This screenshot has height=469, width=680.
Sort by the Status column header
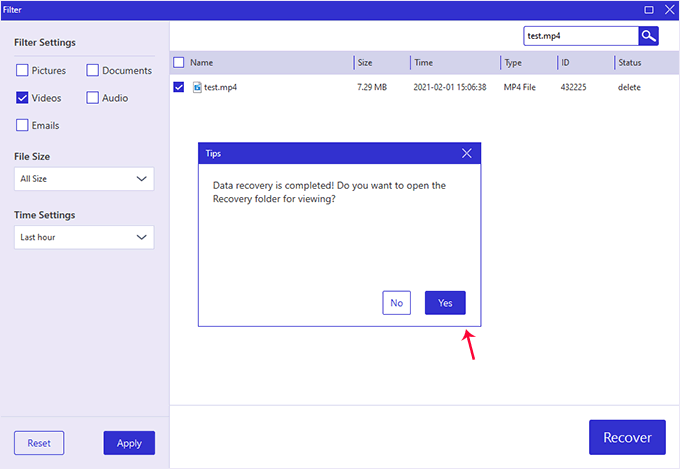[x=630, y=62]
